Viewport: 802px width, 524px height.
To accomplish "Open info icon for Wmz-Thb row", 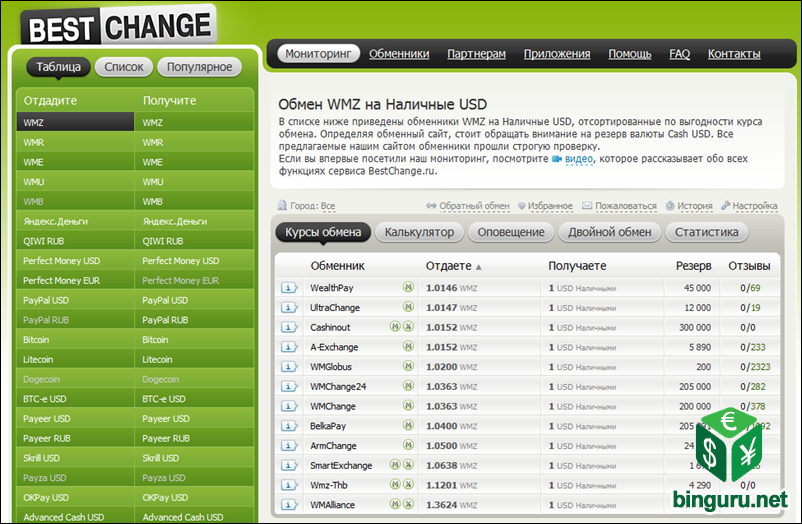I will [288, 485].
